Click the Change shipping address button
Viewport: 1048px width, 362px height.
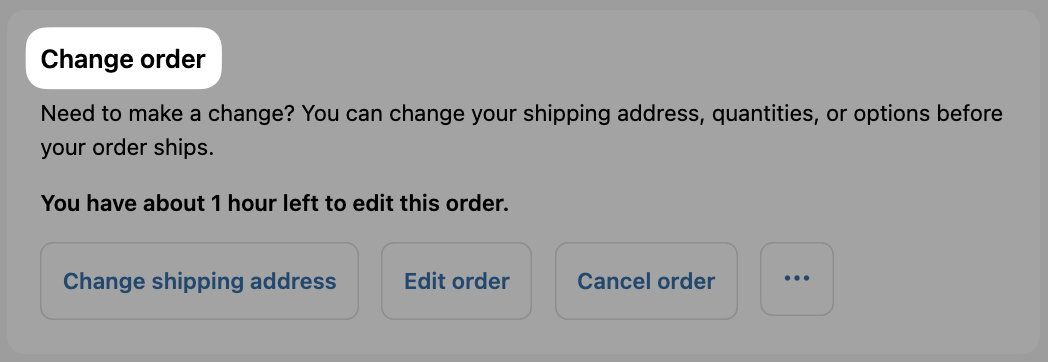click(x=199, y=281)
